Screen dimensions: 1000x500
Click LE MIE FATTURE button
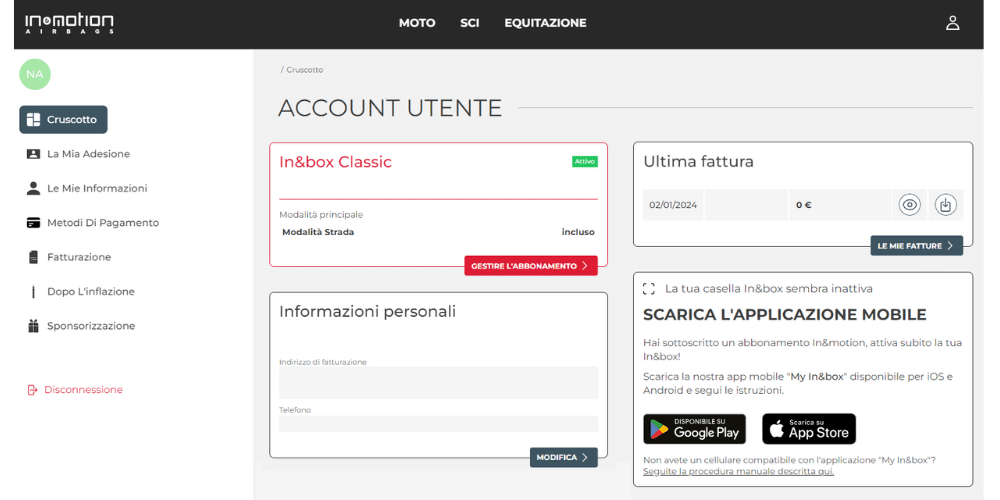[916, 246]
